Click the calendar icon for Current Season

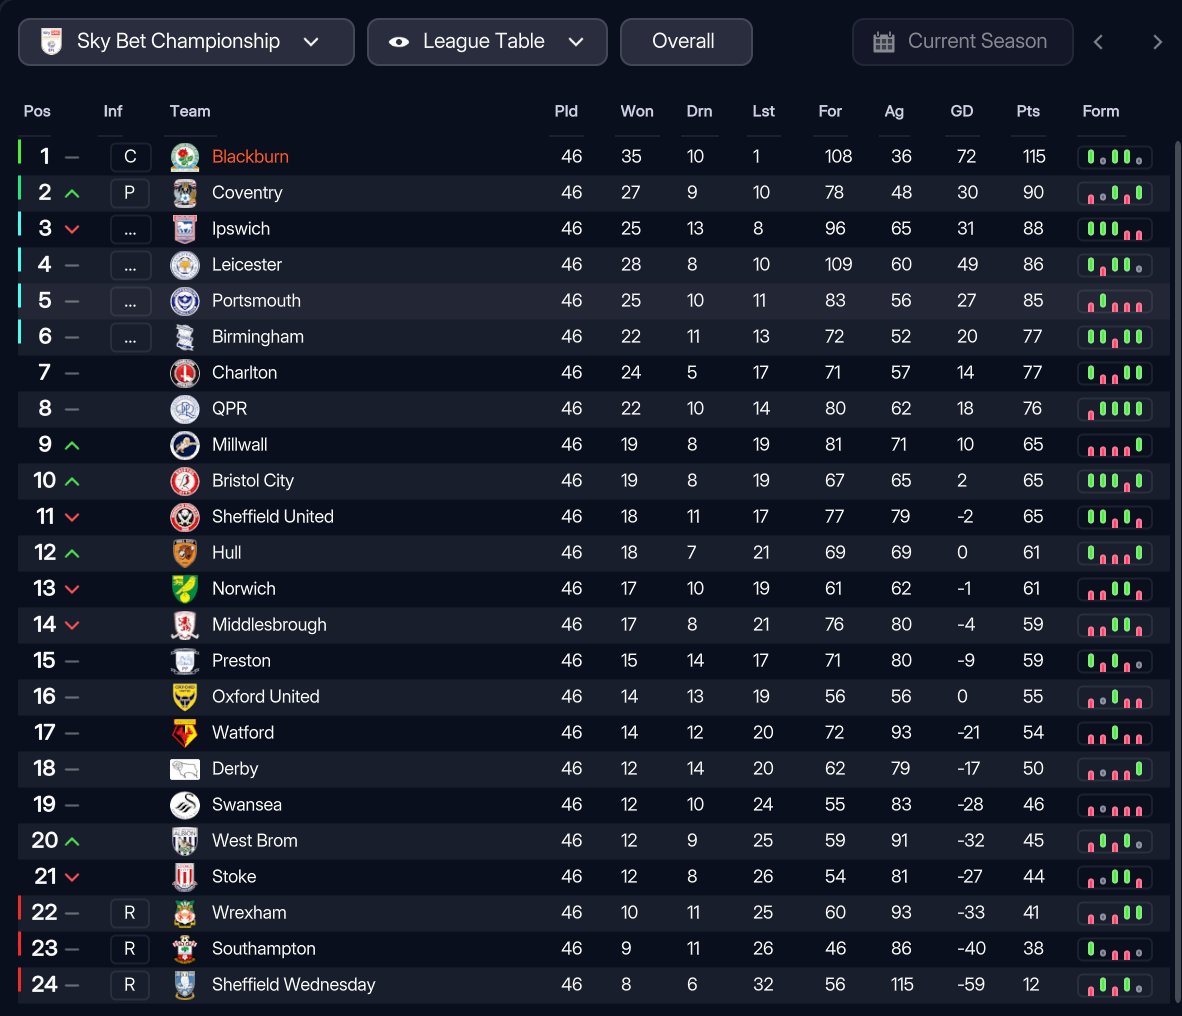(883, 41)
